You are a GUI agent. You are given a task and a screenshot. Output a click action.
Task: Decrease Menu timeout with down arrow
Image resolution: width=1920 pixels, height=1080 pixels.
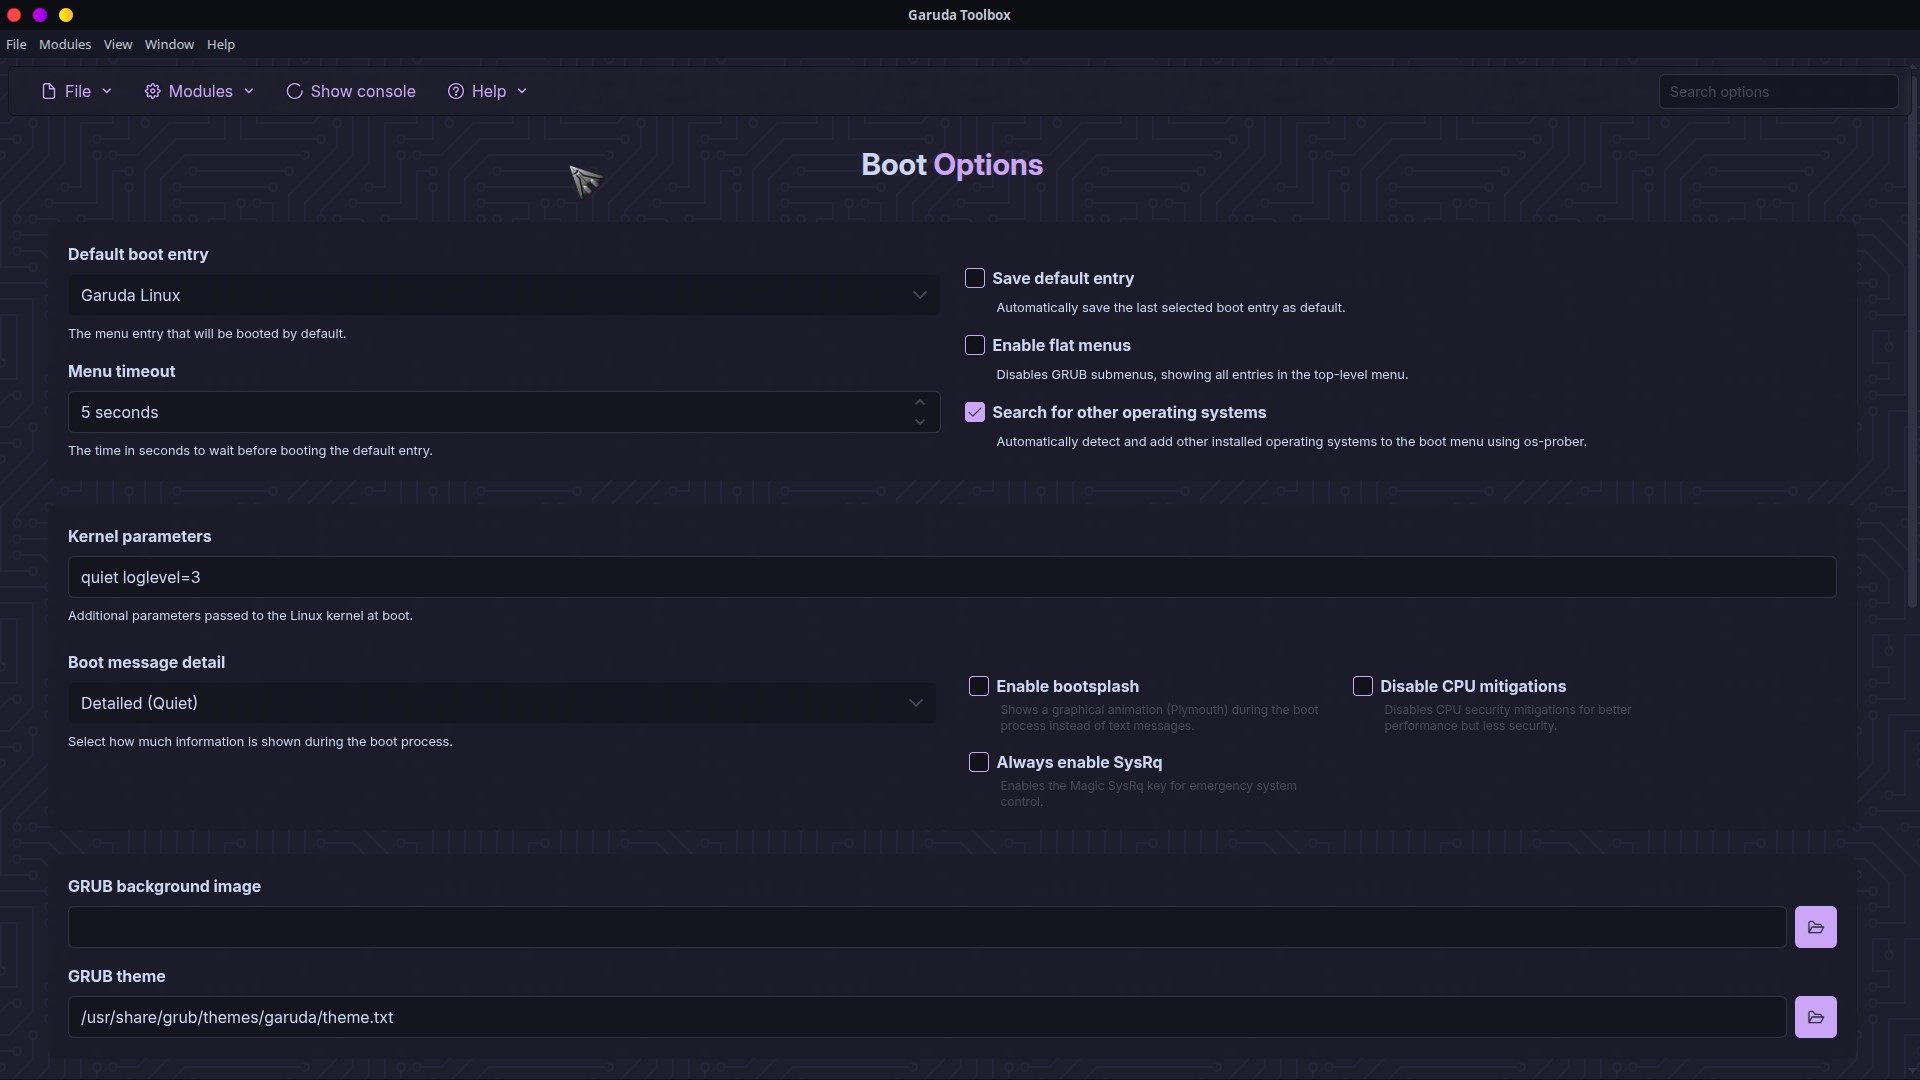click(x=920, y=422)
